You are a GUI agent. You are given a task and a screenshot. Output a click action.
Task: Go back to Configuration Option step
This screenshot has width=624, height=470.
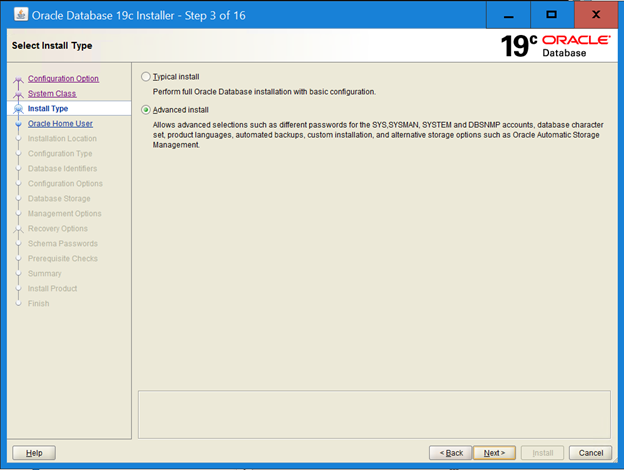63,78
